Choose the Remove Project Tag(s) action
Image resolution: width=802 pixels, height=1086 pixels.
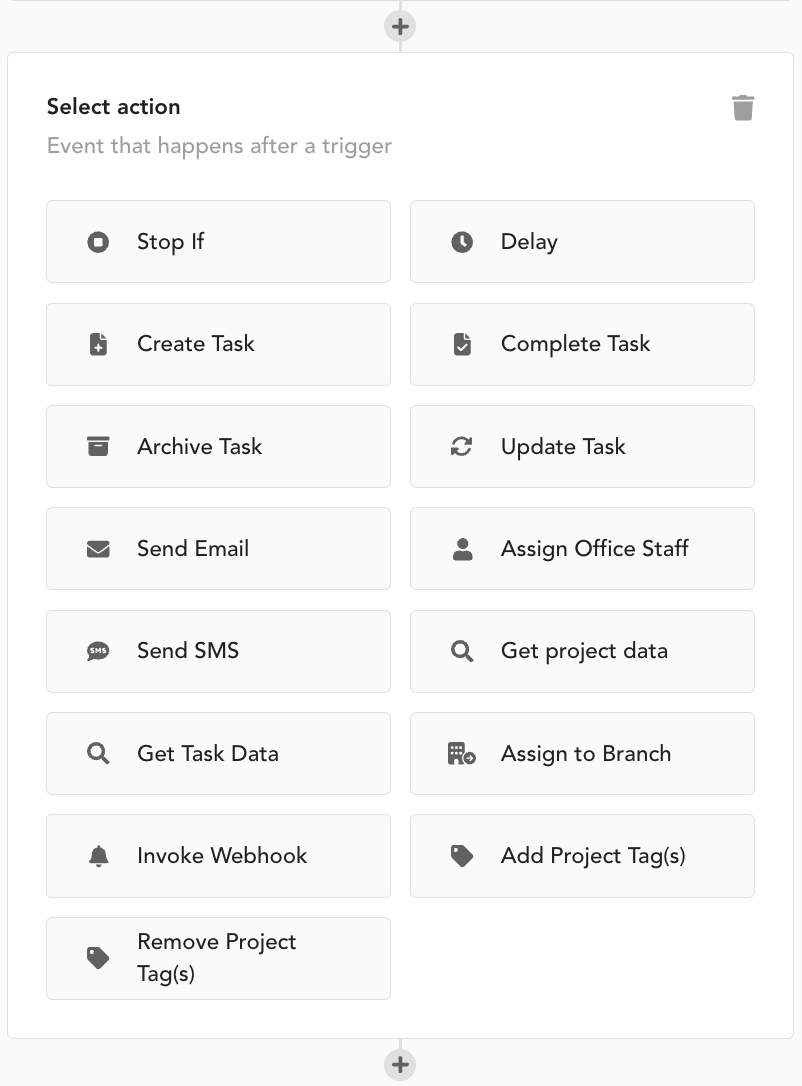pos(218,957)
